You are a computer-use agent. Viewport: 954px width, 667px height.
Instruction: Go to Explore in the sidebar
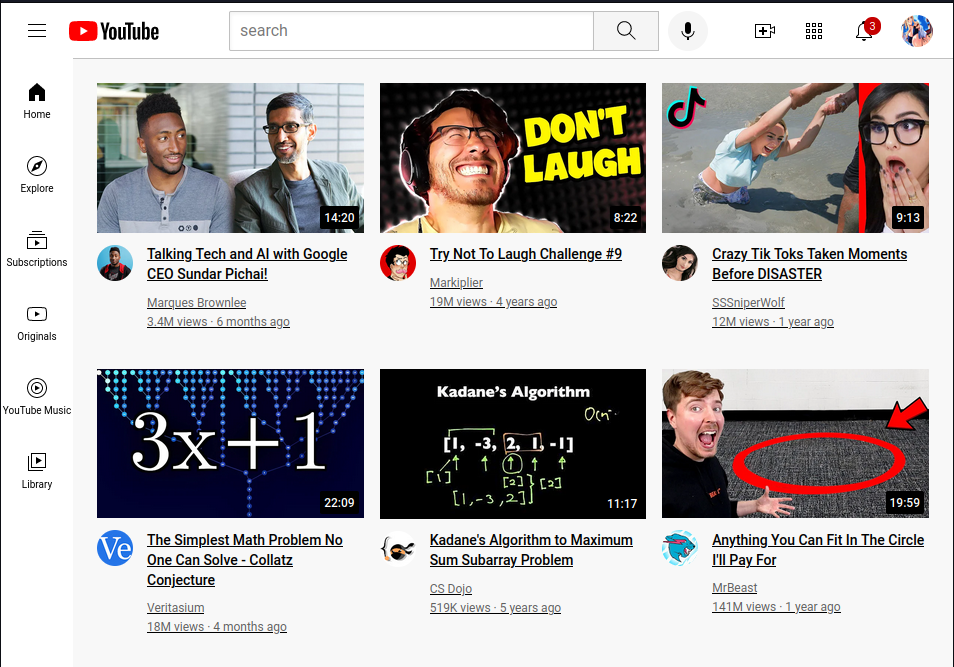pyautogui.click(x=37, y=174)
